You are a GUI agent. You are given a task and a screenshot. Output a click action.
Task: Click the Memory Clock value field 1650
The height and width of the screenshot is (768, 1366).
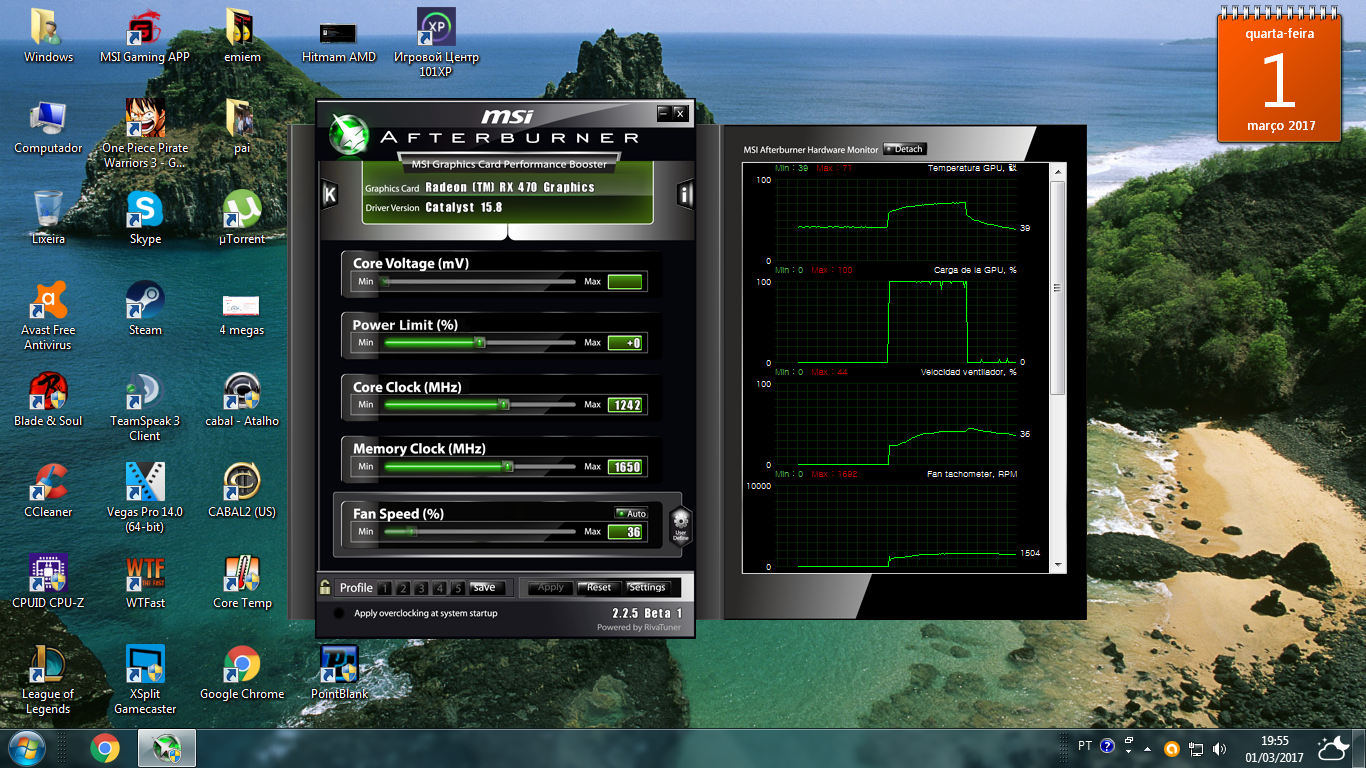pos(625,467)
